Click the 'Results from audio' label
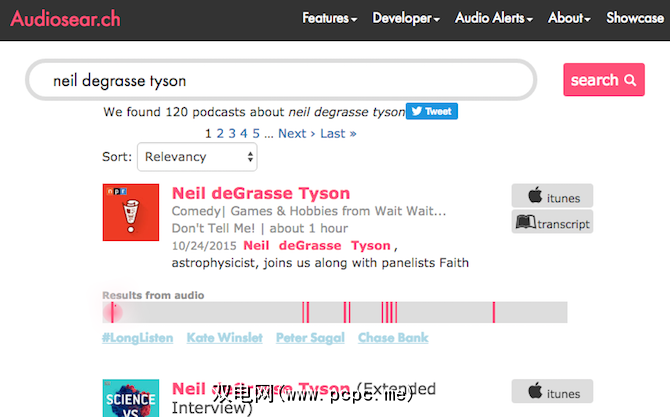Screen dimensions: 670x417 point(153,295)
